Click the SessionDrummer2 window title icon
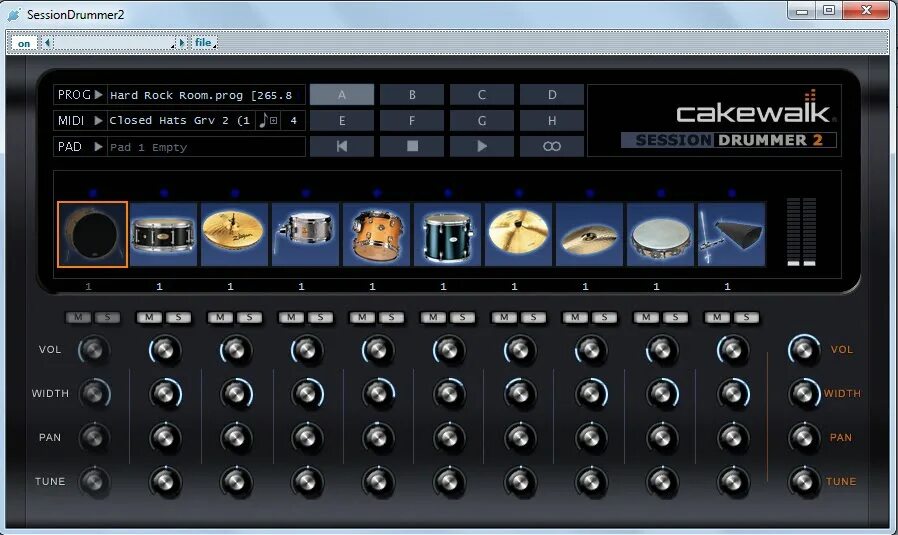Image resolution: width=898 pixels, height=535 pixels. 14,15
